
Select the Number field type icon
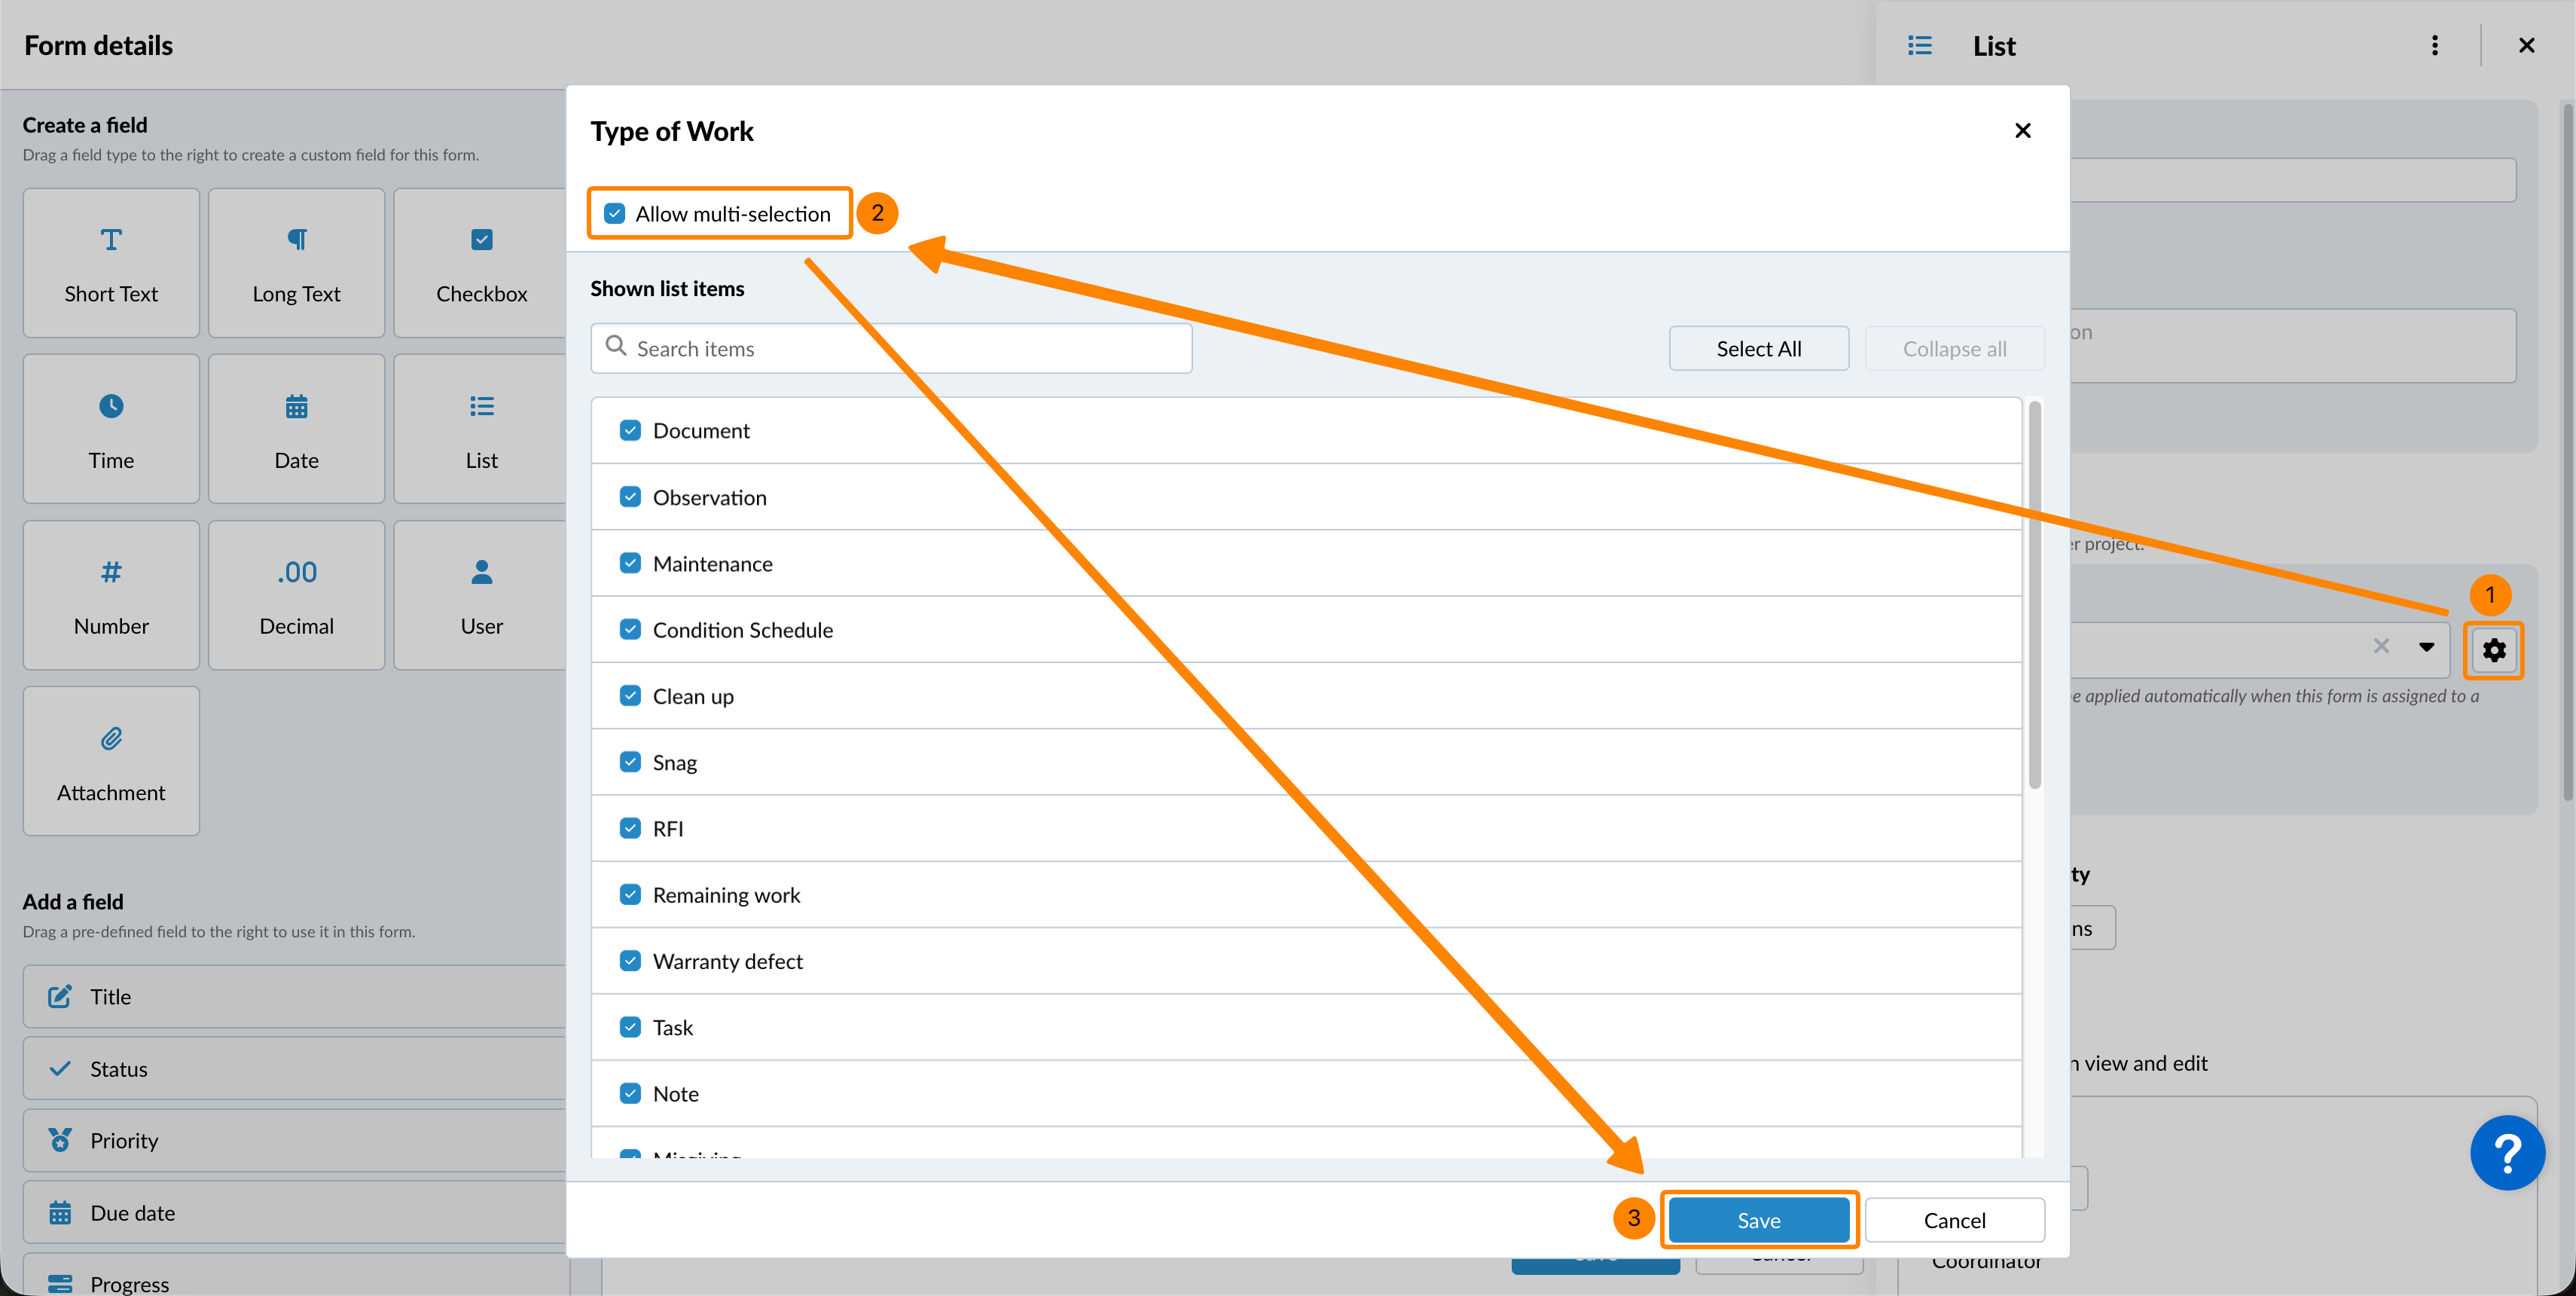point(111,572)
